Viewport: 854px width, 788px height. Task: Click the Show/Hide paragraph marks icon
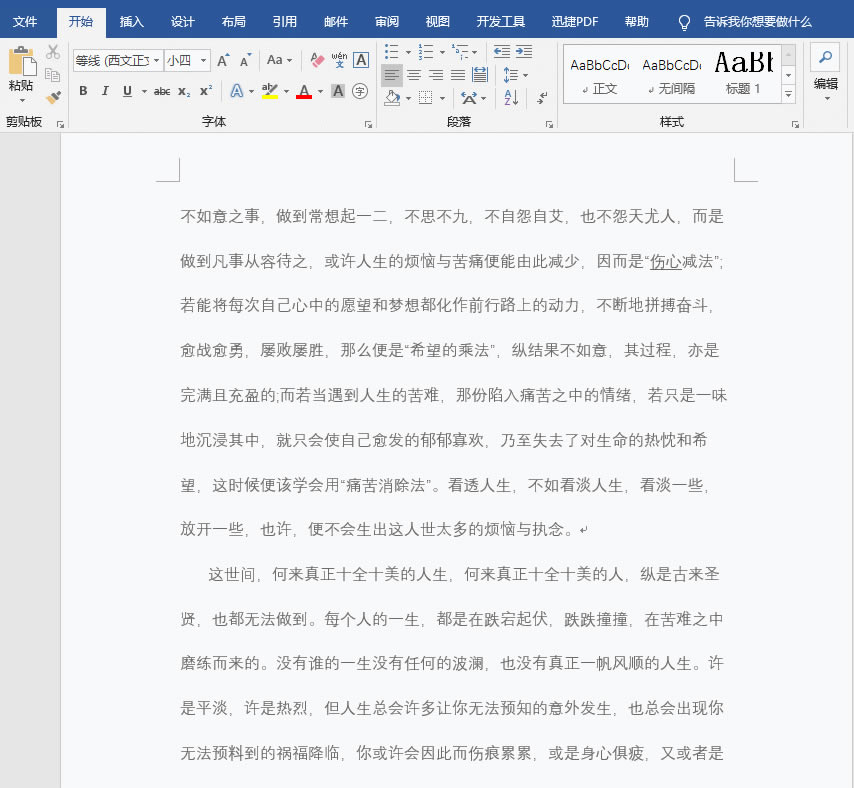point(542,98)
